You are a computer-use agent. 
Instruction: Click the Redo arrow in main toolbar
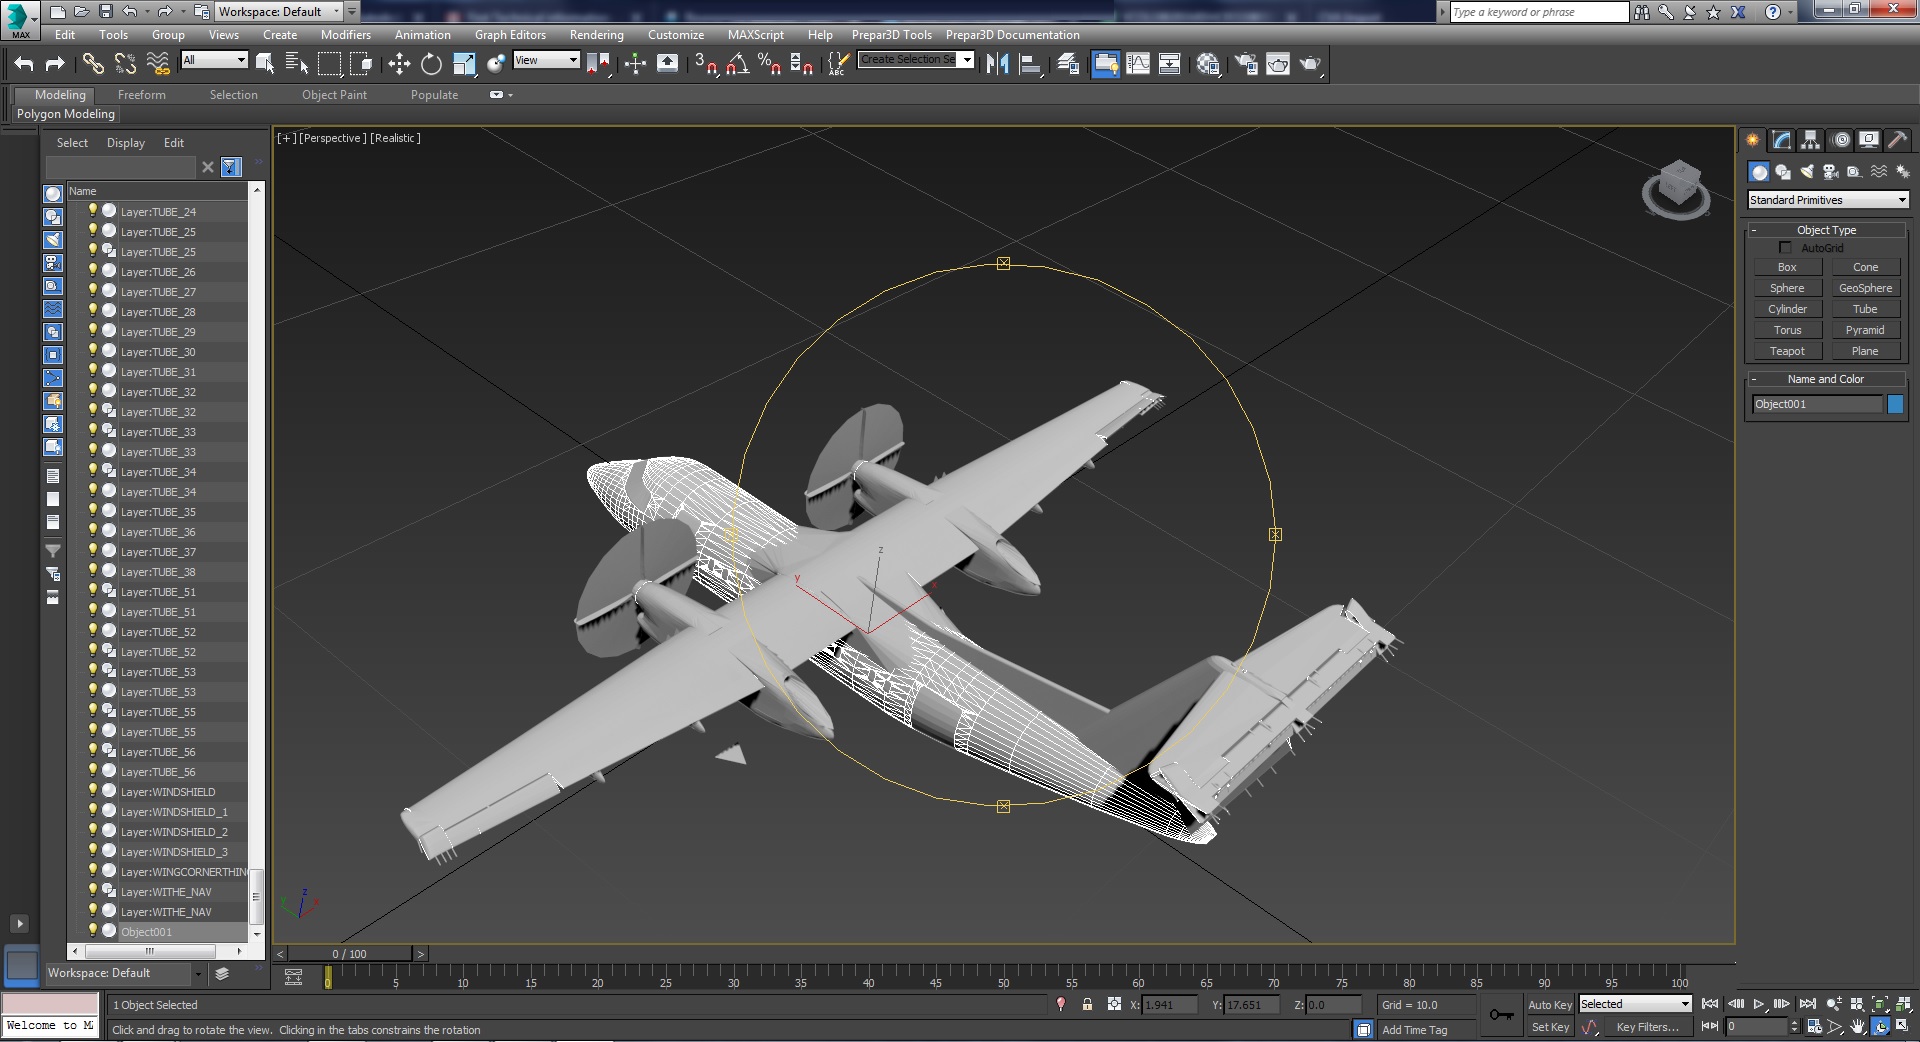tap(55, 64)
